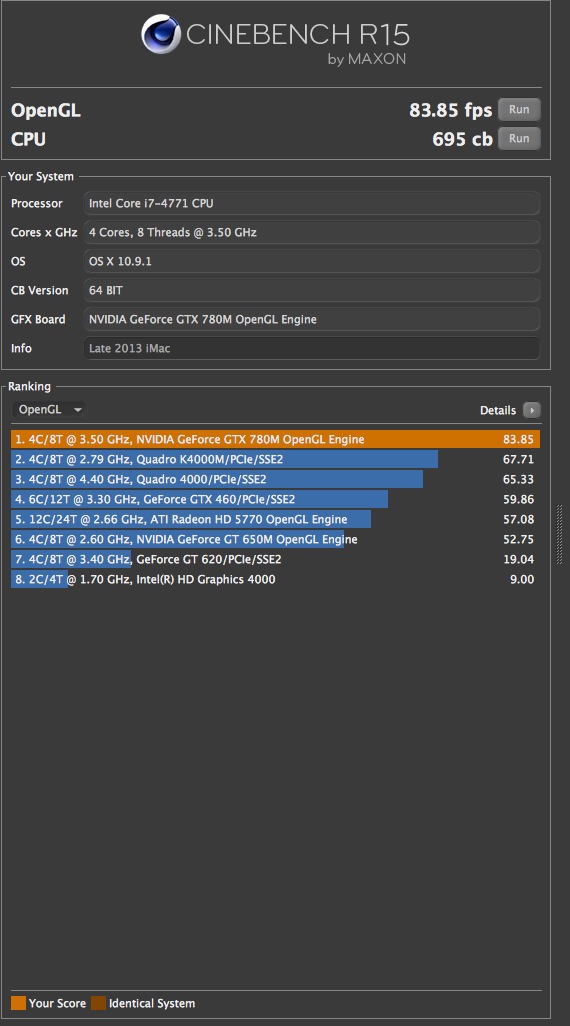Viewport: 570px width, 1026px height.
Task: Click the Info field 'Late 2013 iMac'
Action: coord(312,348)
